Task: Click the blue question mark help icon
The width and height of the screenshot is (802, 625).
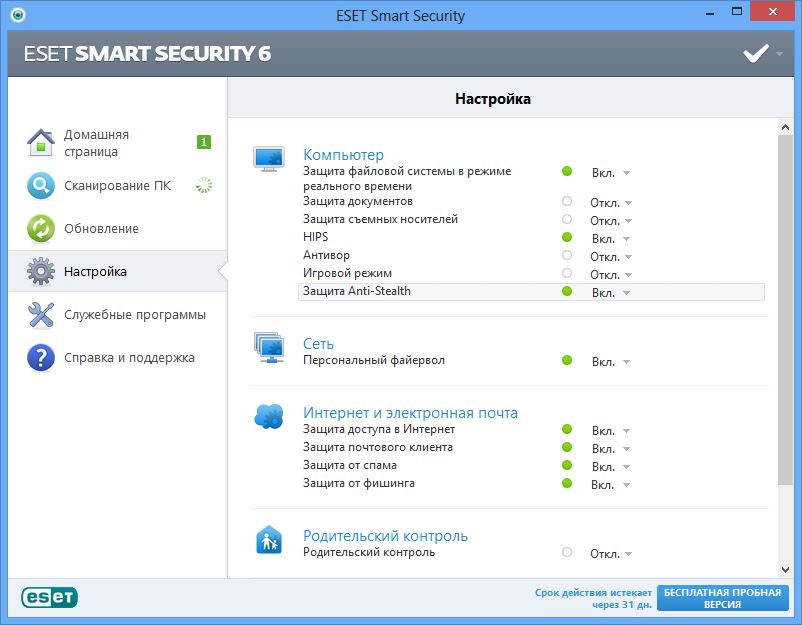Action: tap(41, 358)
